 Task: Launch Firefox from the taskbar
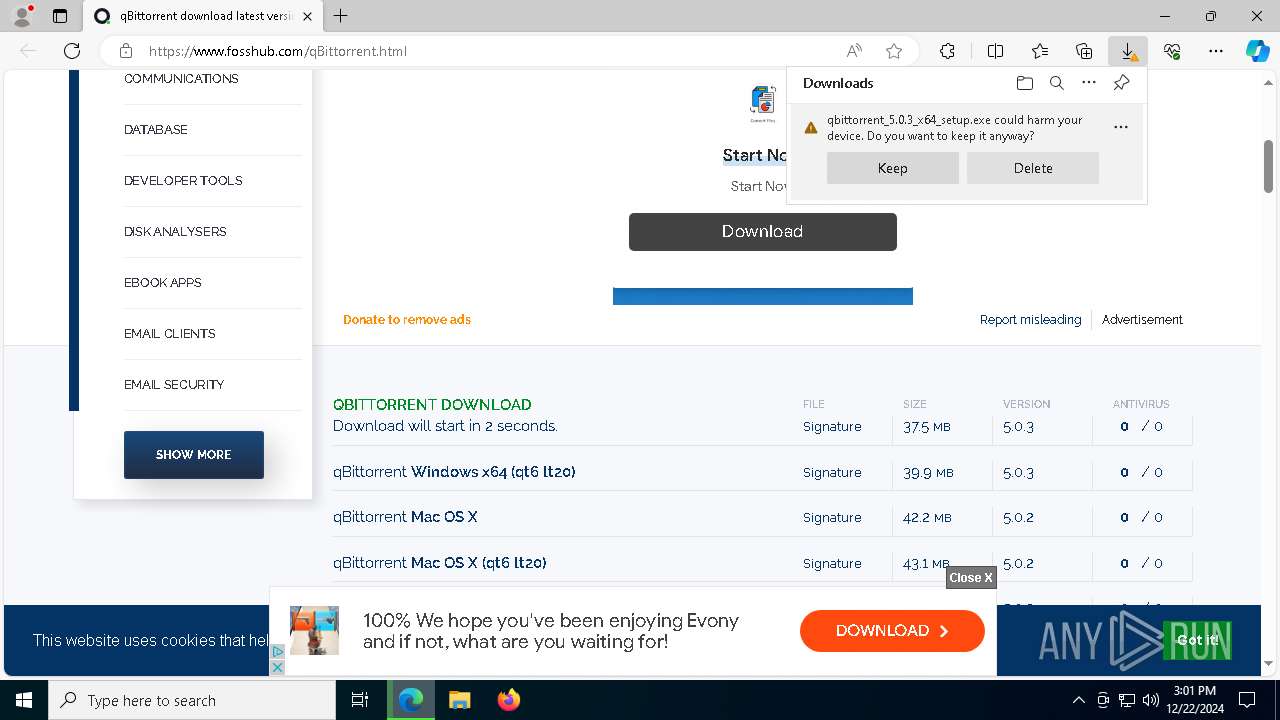pos(508,700)
